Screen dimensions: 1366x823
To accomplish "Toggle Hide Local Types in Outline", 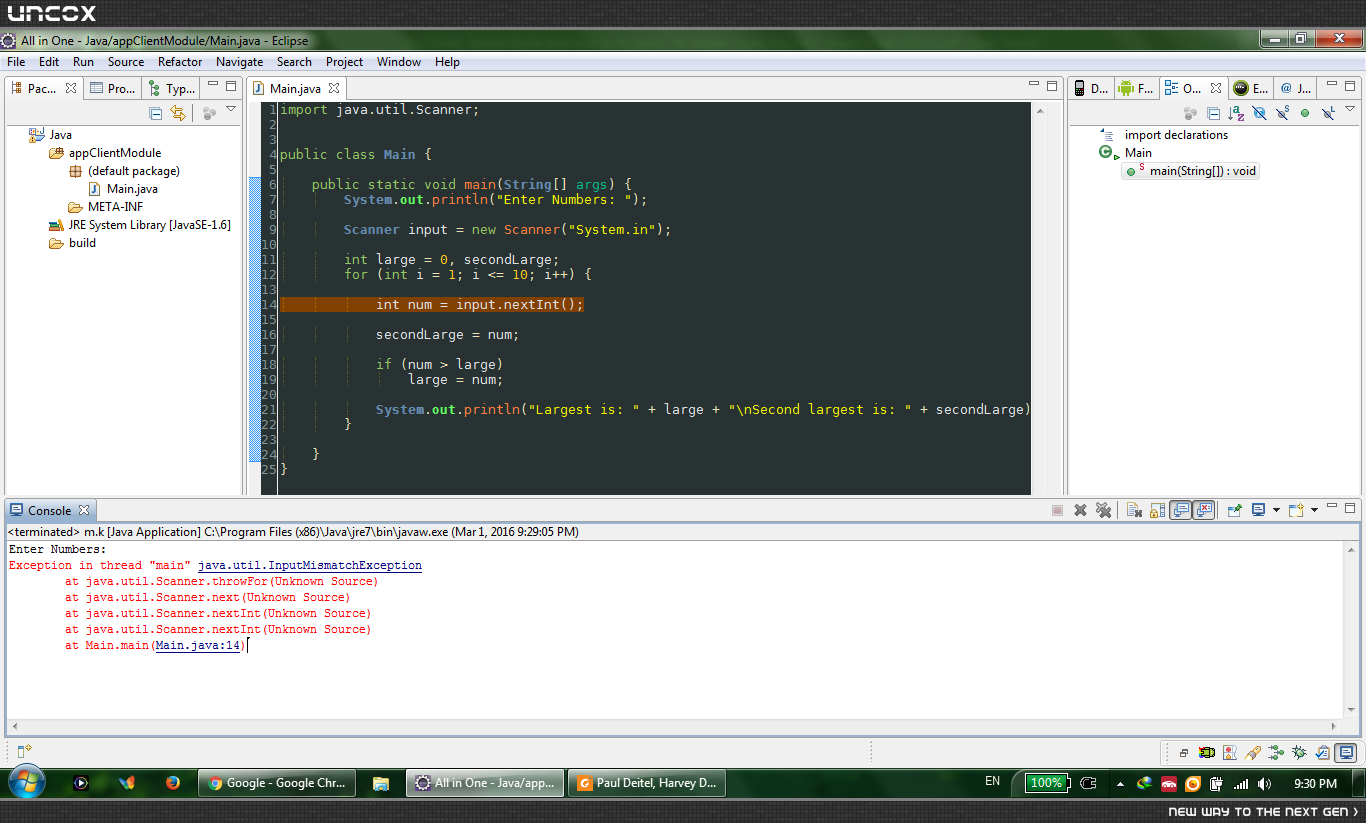I will click(x=1328, y=113).
